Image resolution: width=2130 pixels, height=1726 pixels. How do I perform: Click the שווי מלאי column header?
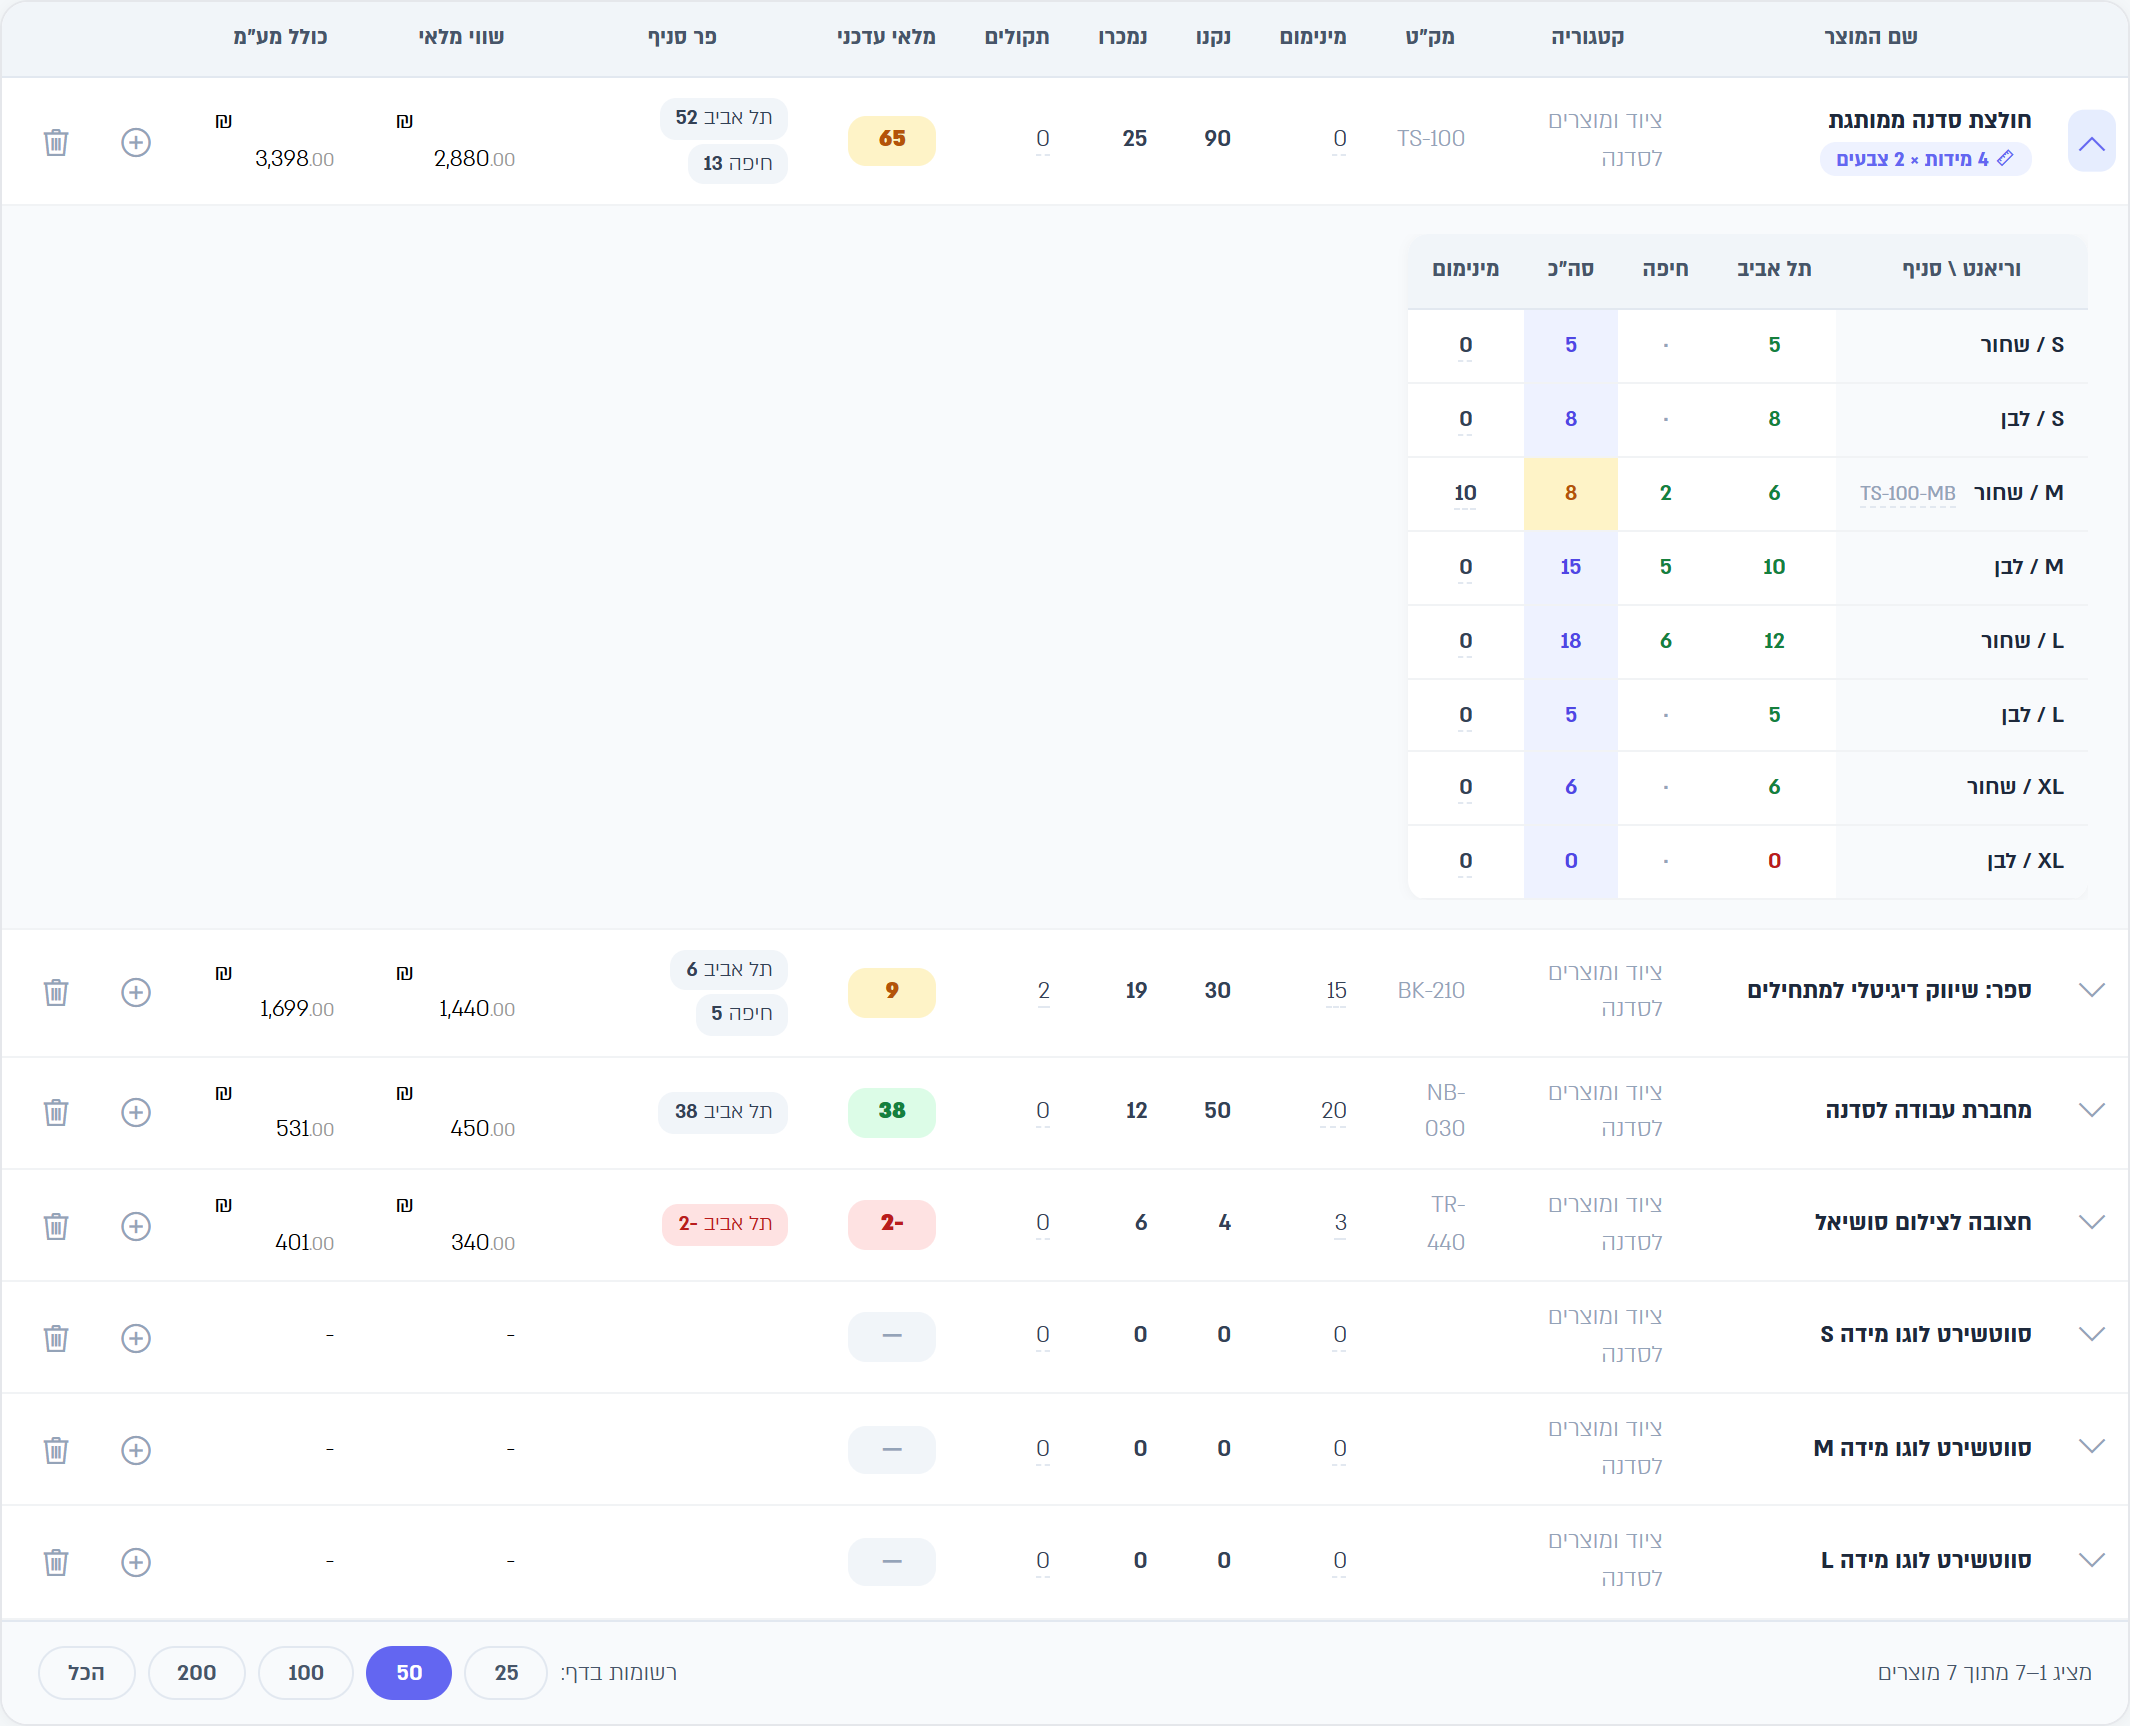(x=461, y=37)
